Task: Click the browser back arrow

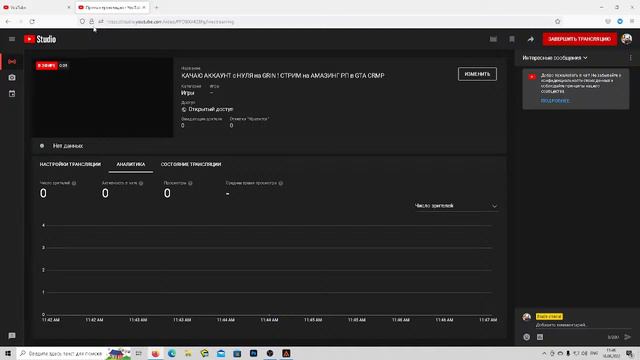Action: 8,21
